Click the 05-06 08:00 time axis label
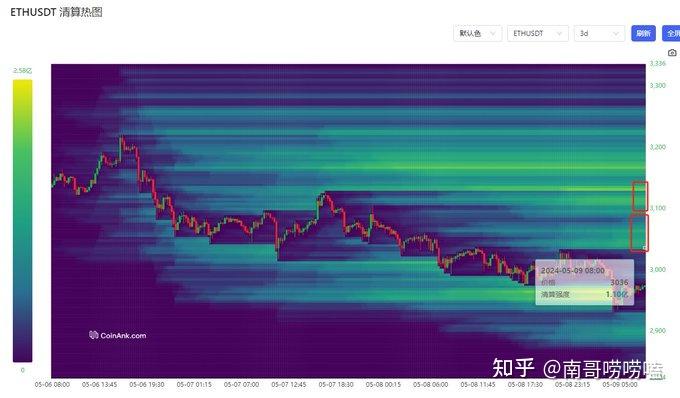This screenshot has height=398, width=680. (x=52, y=385)
